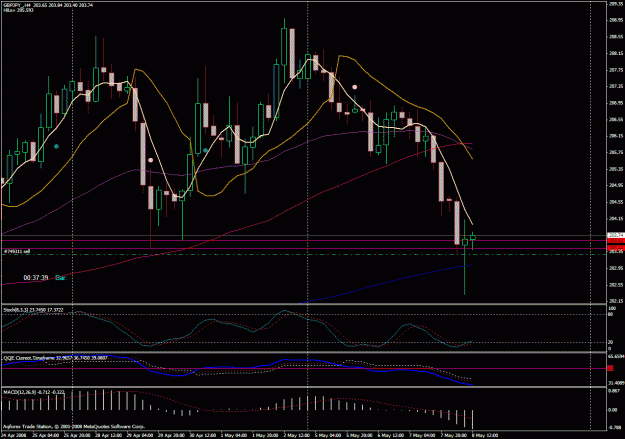
Task: Click the teal signal dot near 25 Apr
Action: pyautogui.click(x=56, y=147)
